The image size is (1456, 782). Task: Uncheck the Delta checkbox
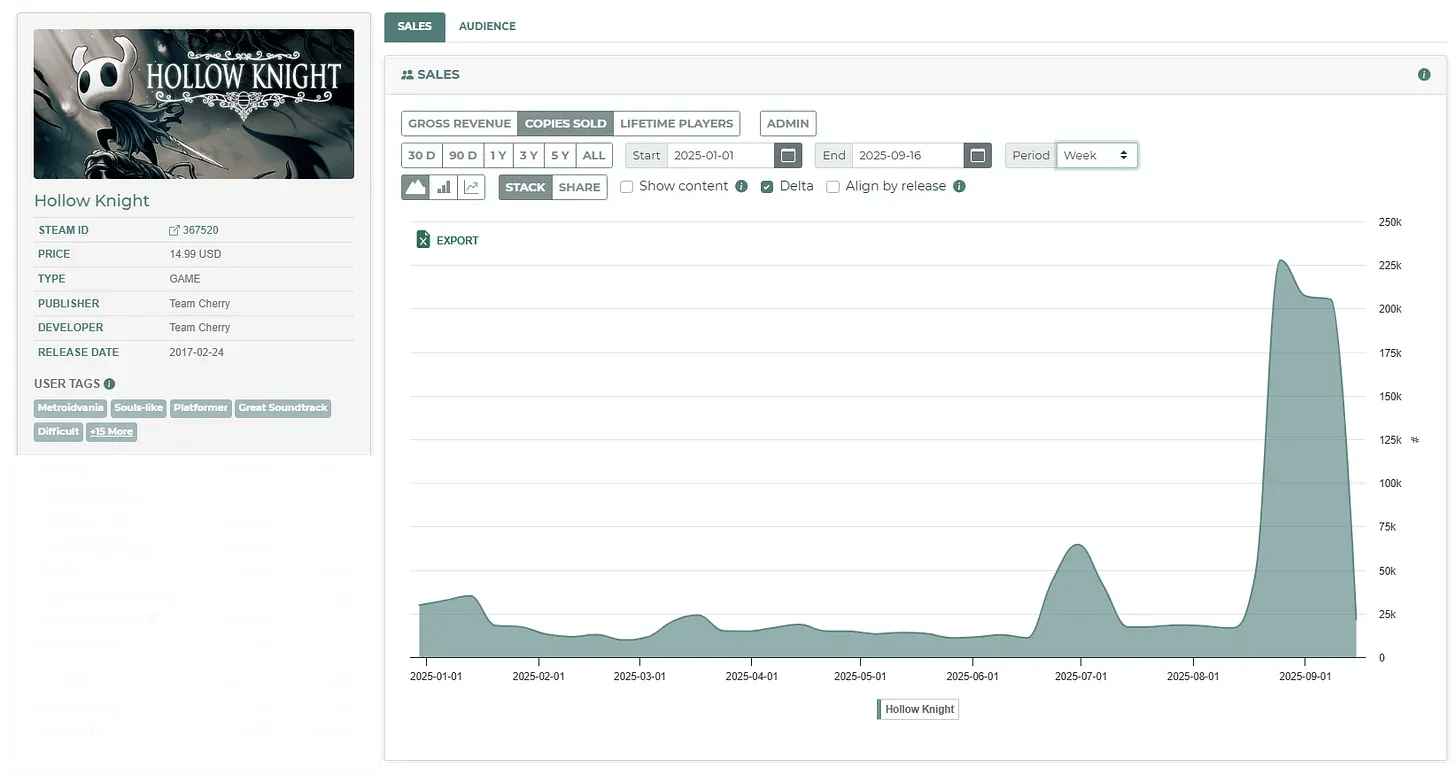pos(767,187)
